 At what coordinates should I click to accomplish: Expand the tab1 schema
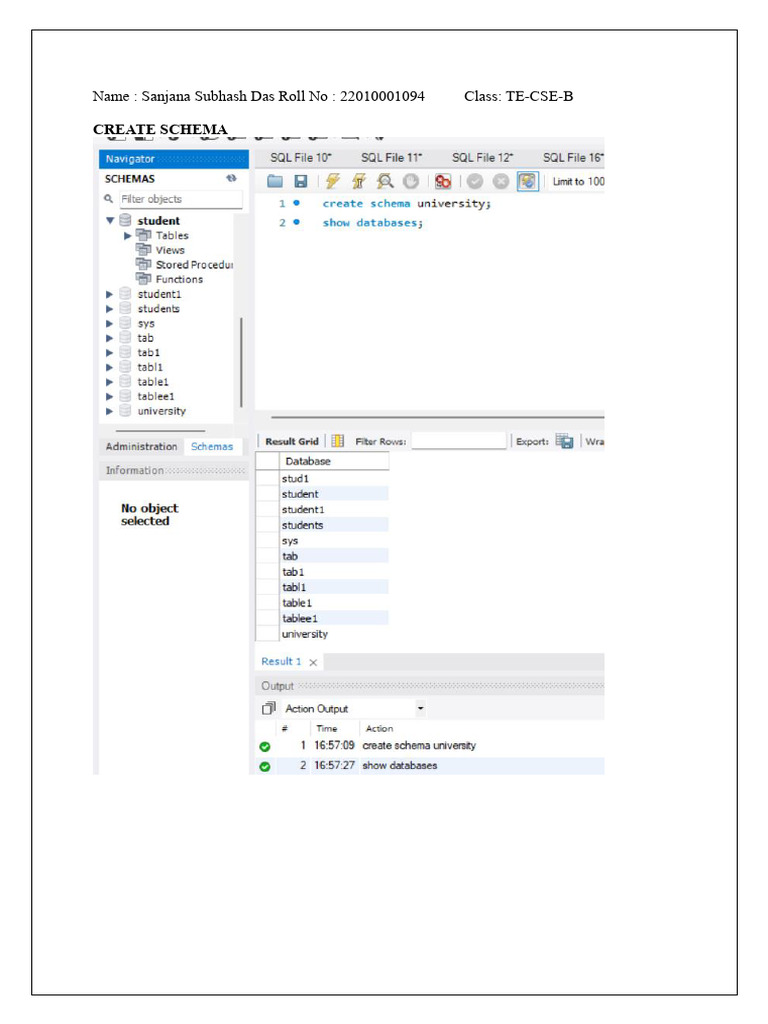[x=110, y=353]
